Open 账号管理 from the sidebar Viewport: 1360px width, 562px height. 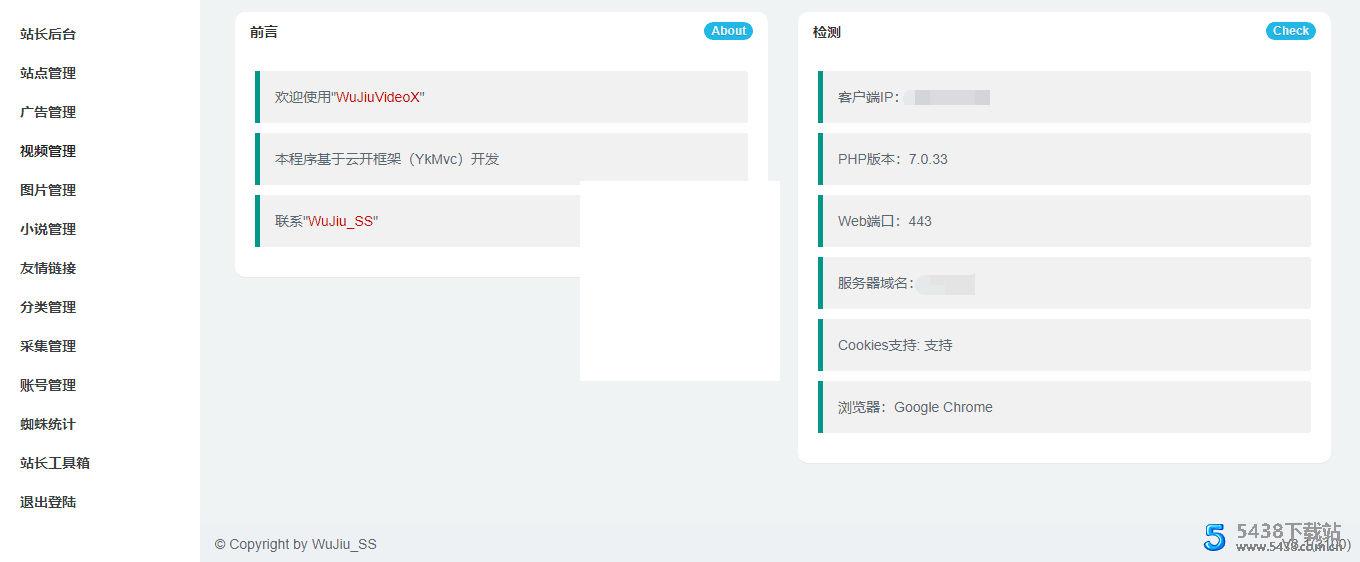tap(48, 385)
